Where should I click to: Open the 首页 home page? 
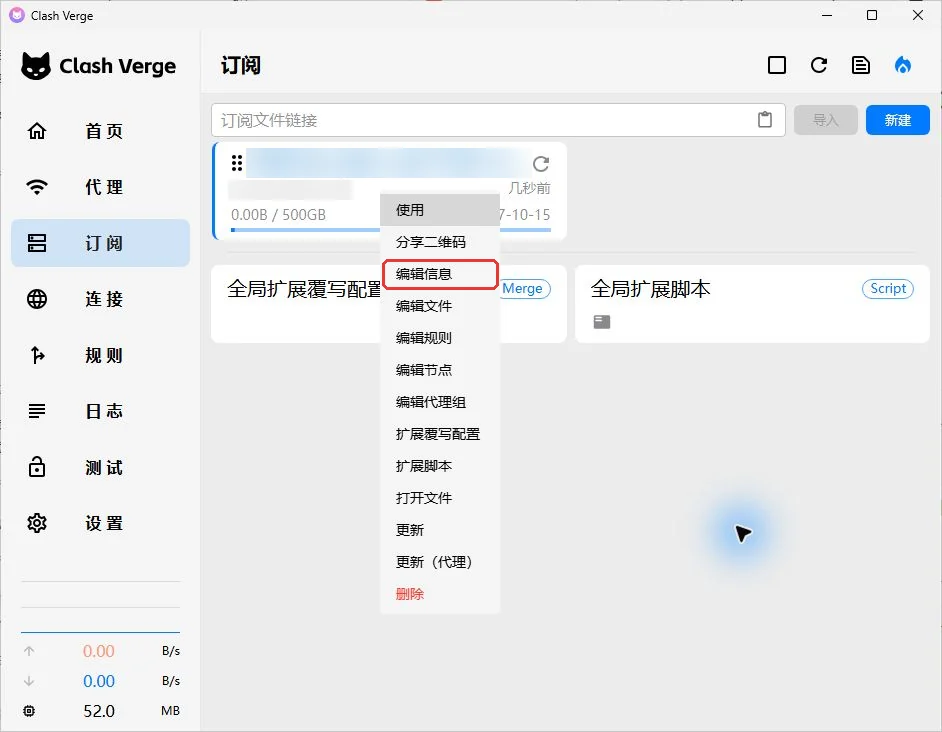tap(100, 131)
